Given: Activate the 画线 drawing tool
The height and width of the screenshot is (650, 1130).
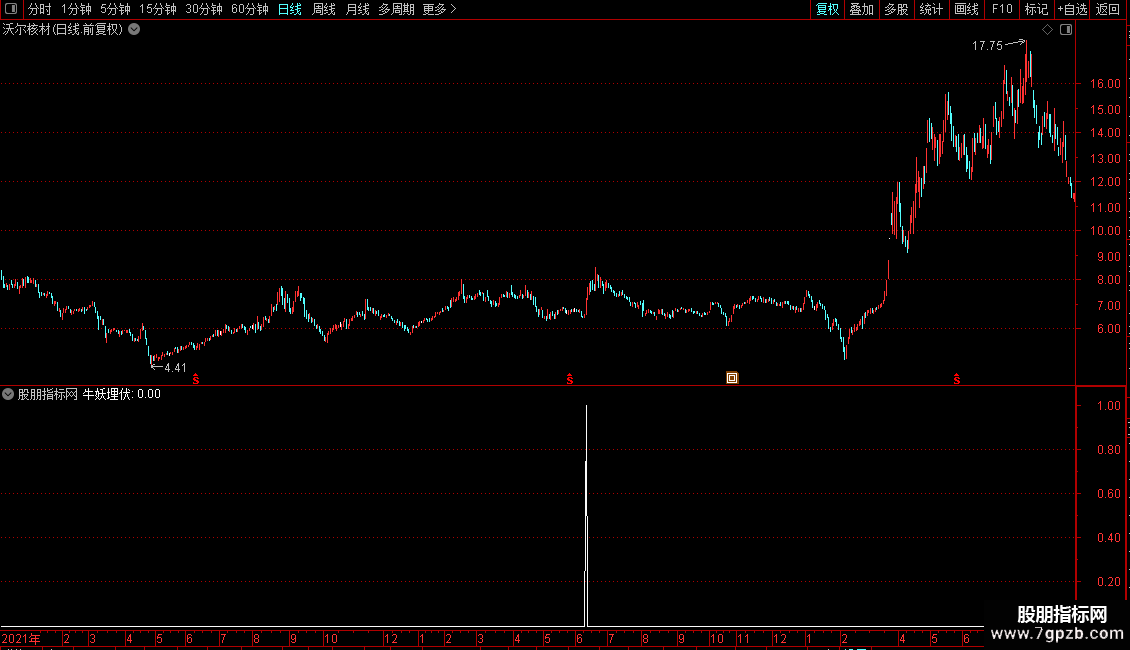Looking at the screenshot, I should 966,9.
